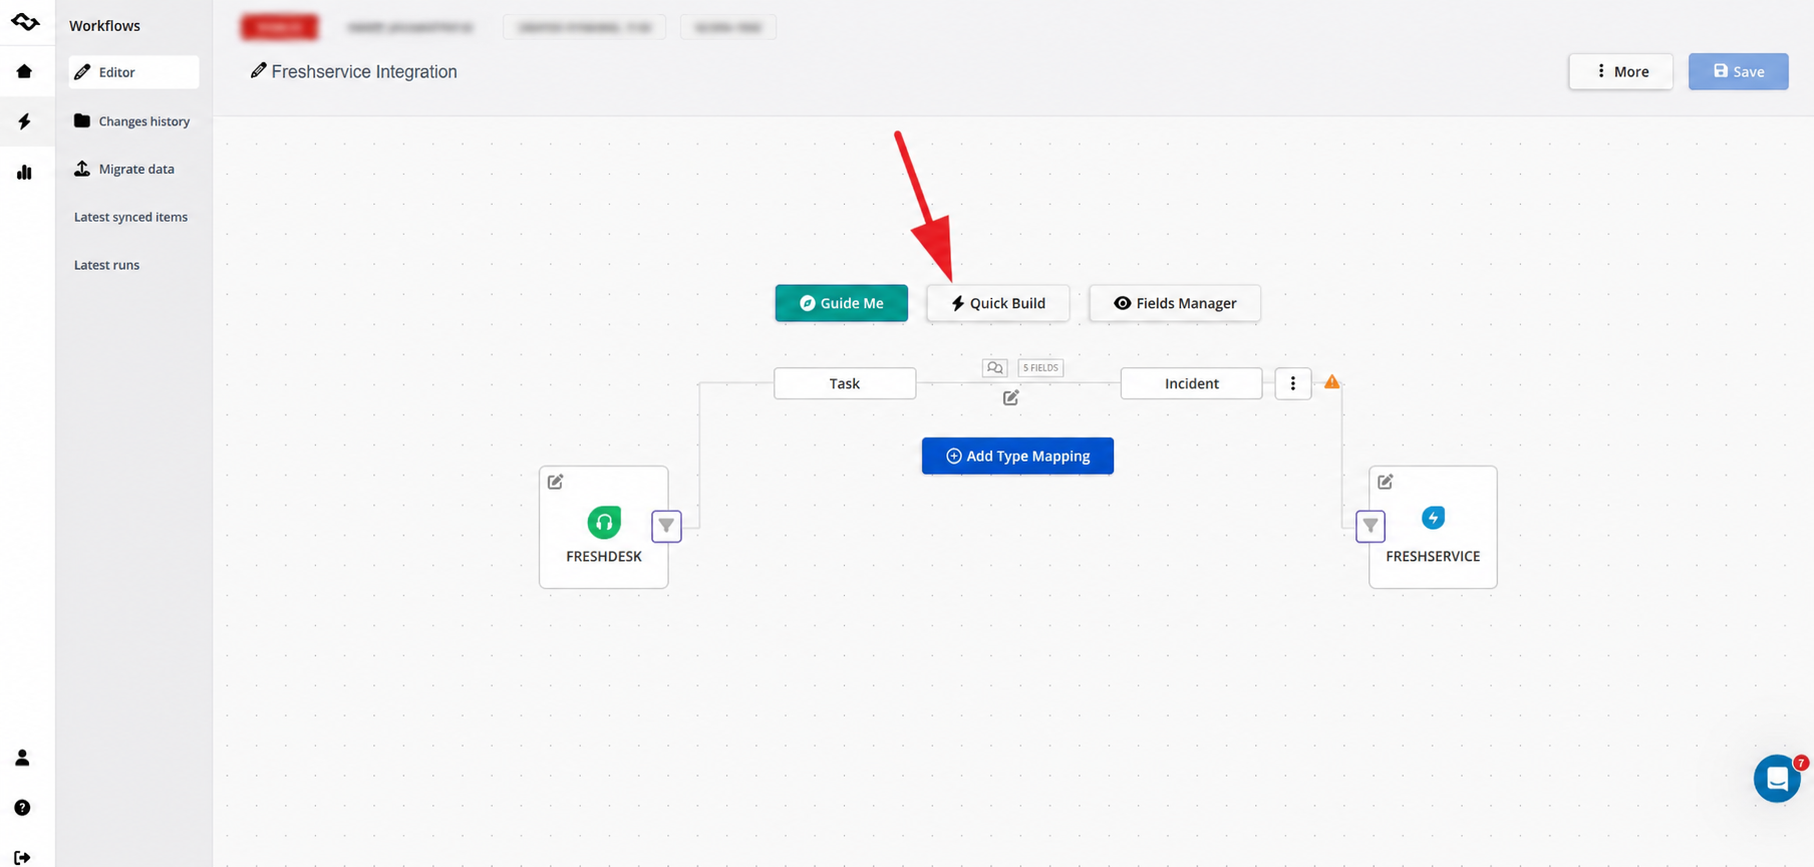Edit workflow name pencil icon

click(x=258, y=71)
